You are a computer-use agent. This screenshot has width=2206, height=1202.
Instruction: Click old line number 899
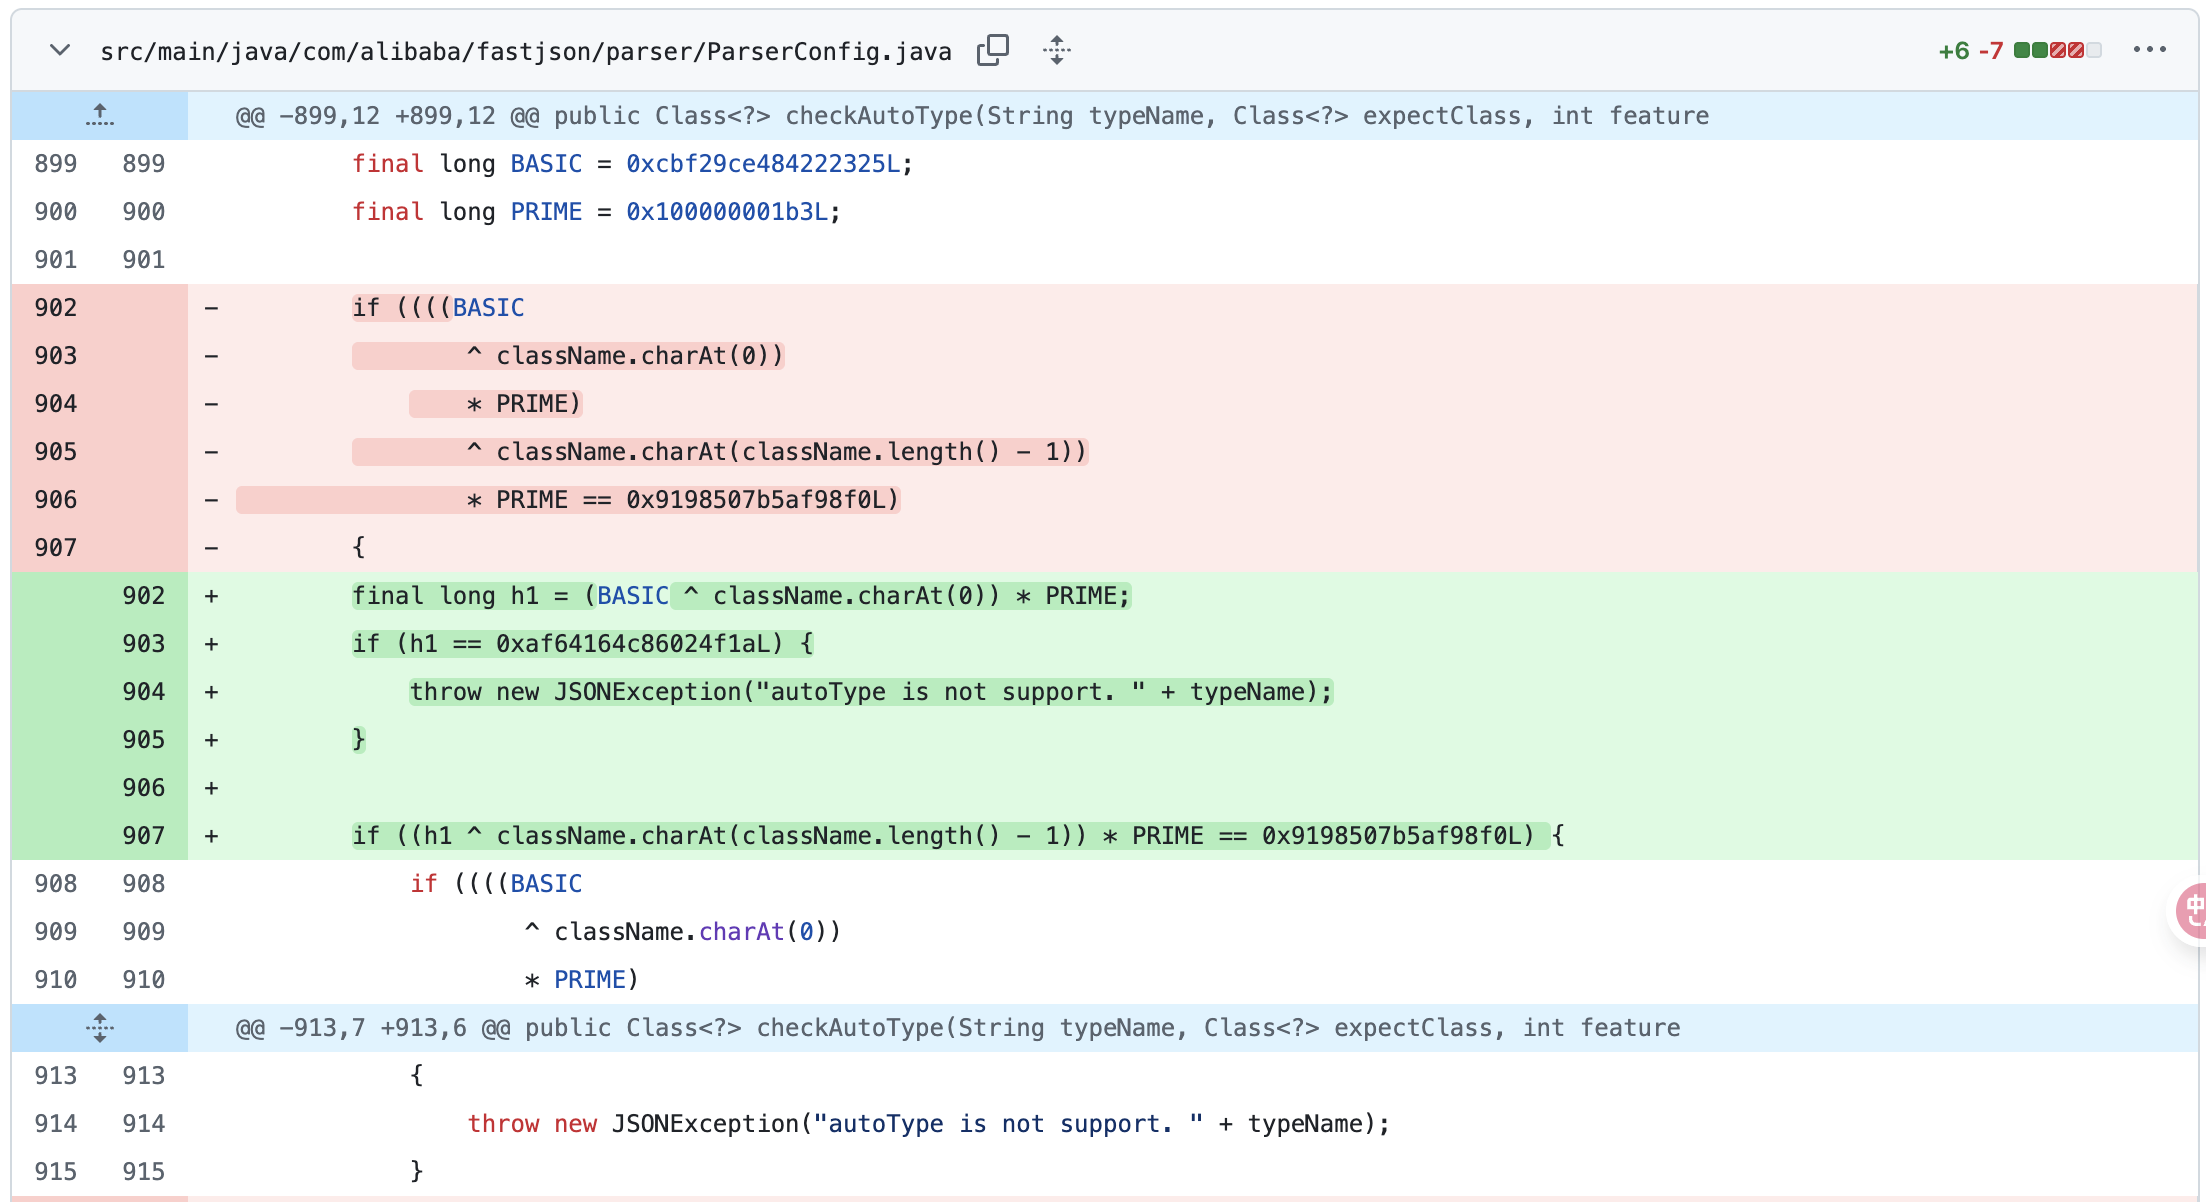coord(55,164)
